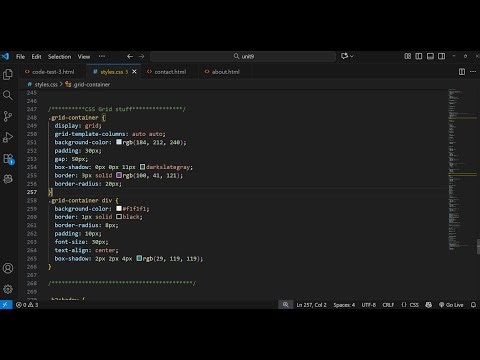The width and height of the screenshot is (480, 360).
Task: Close the styles.css tab
Action: coord(134,72)
